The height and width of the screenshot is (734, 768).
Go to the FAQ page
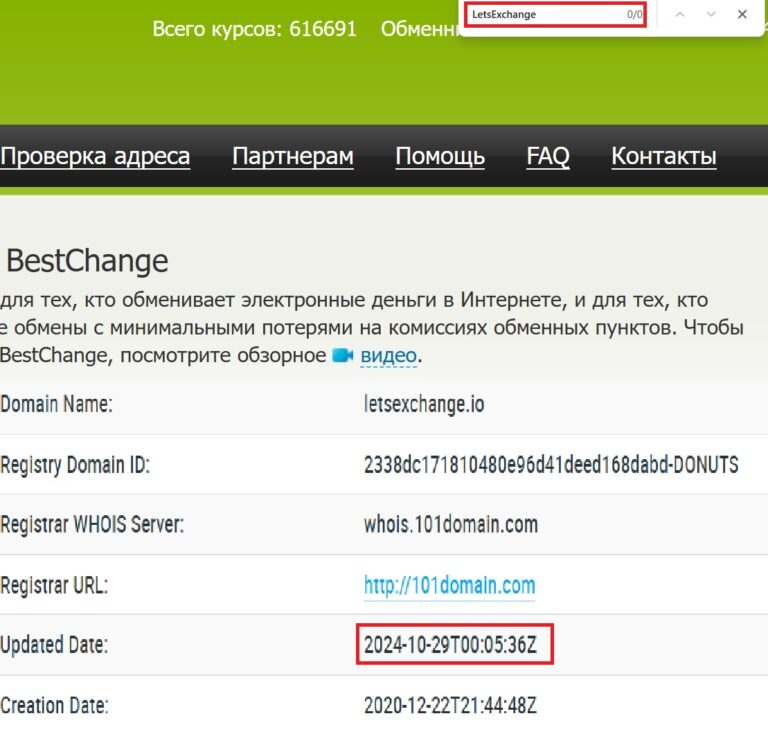pyautogui.click(x=547, y=156)
